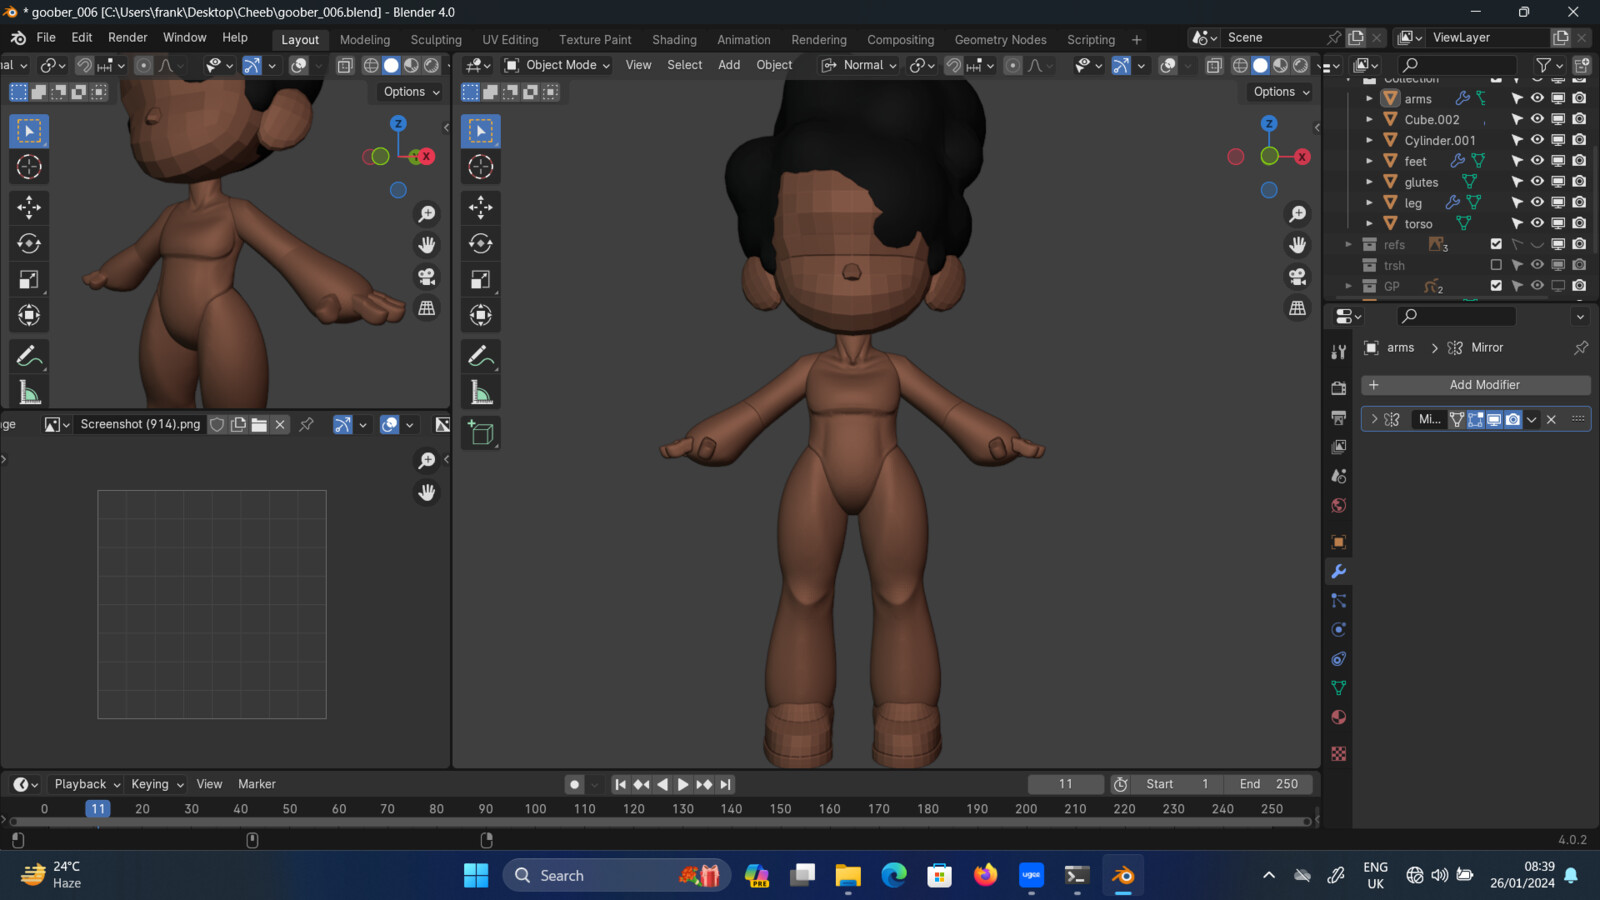Viewport: 1600px width, 900px height.
Task: Open main viewport Add menu
Action: click(x=729, y=66)
